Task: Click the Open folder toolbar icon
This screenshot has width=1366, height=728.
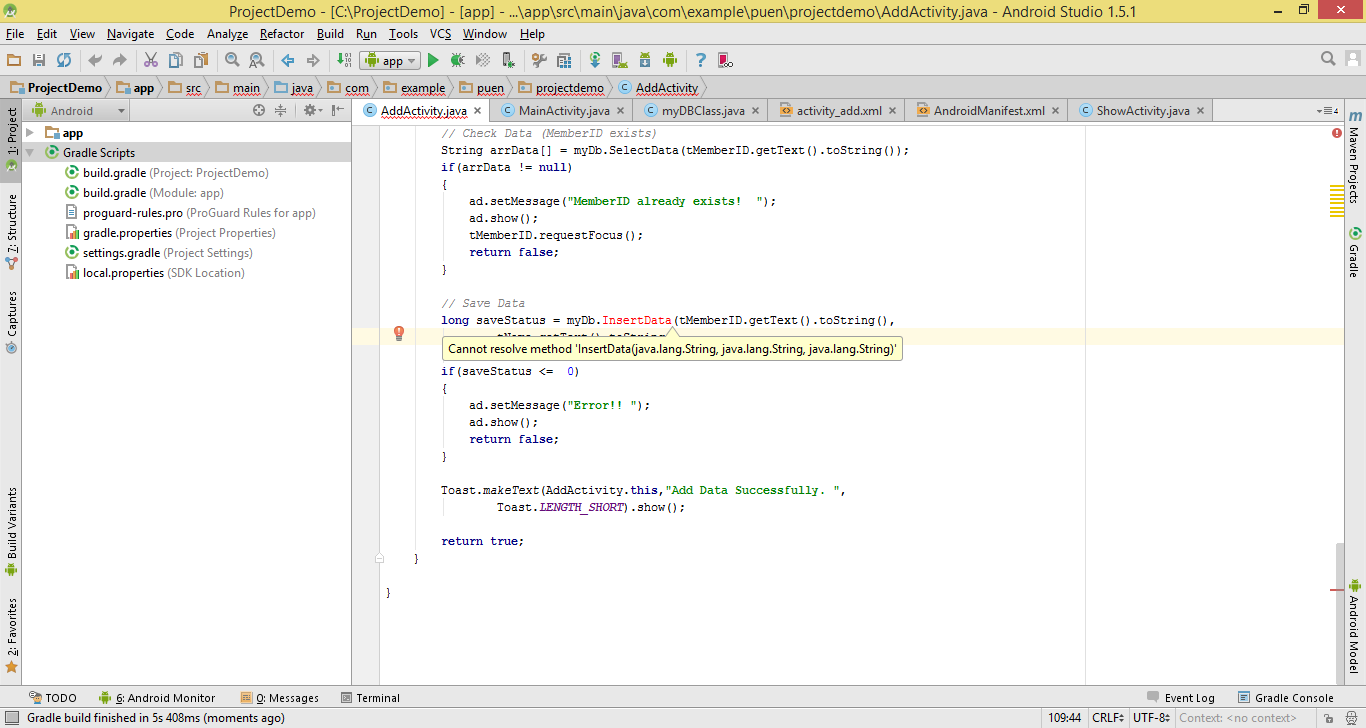Action: 14,60
